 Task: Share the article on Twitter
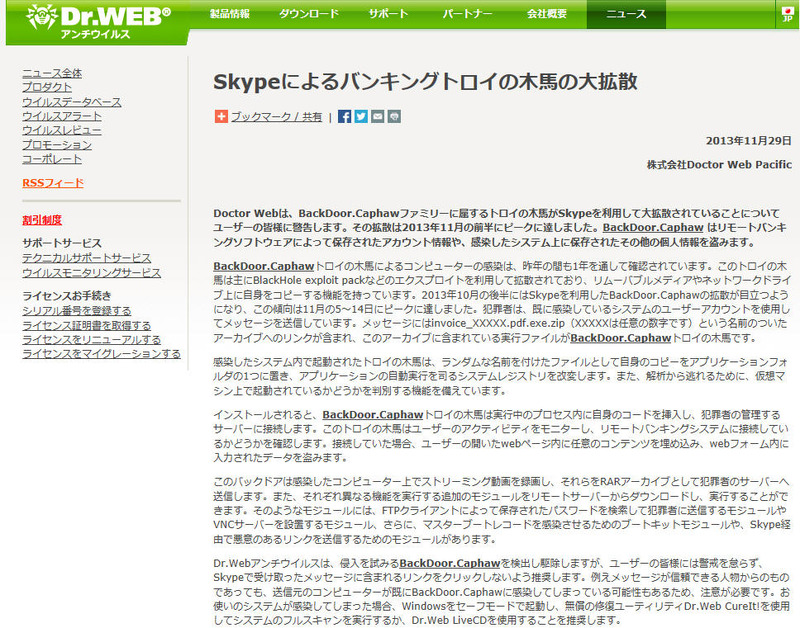(x=361, y=116)
